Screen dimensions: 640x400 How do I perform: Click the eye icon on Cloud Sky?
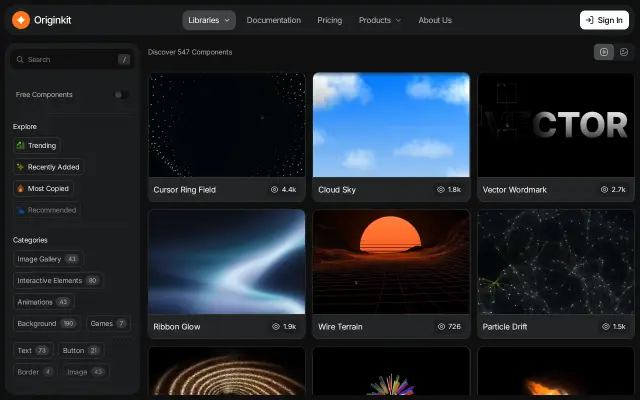pyautogui.click(x=441, y=190)
